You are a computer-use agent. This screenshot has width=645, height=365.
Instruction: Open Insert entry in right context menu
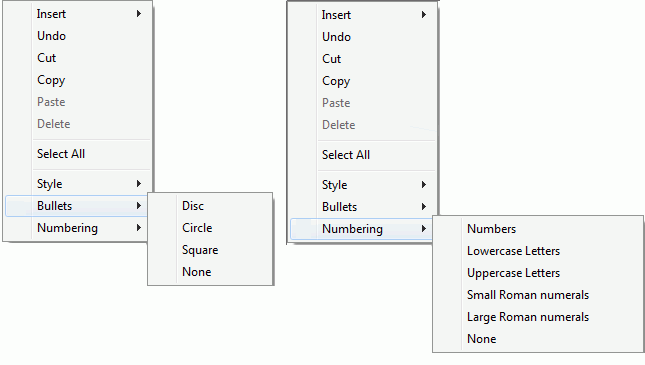[363, 15]
